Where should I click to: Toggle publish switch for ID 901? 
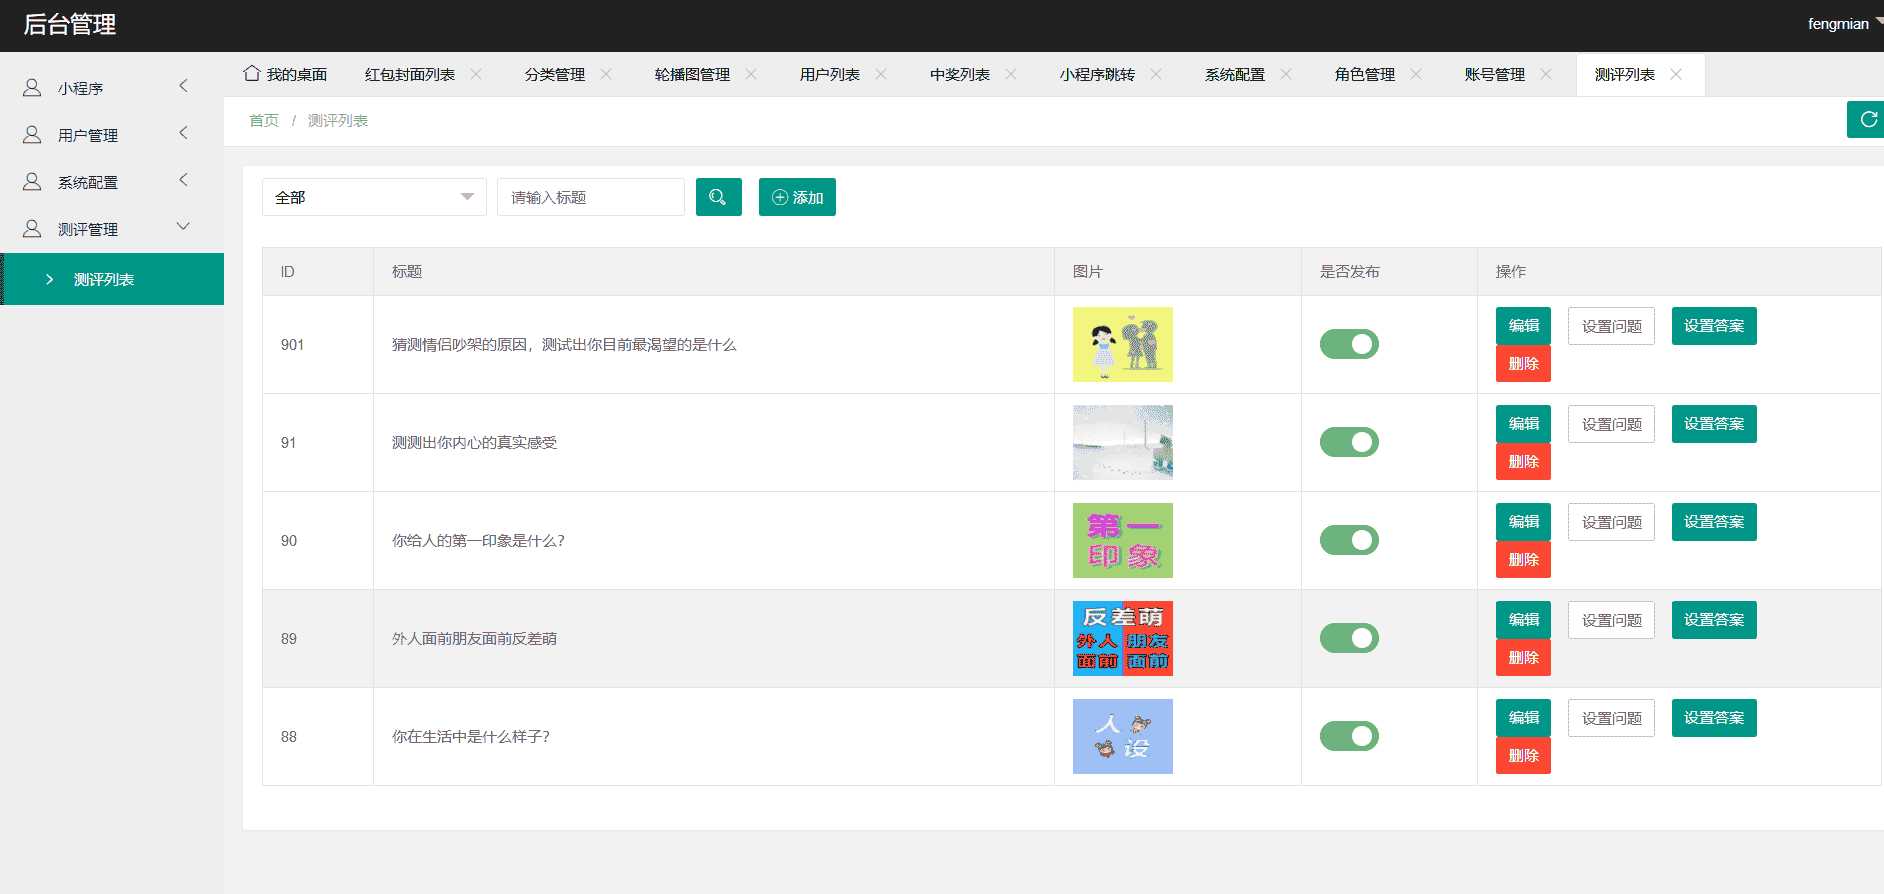tap(1349, 344)
